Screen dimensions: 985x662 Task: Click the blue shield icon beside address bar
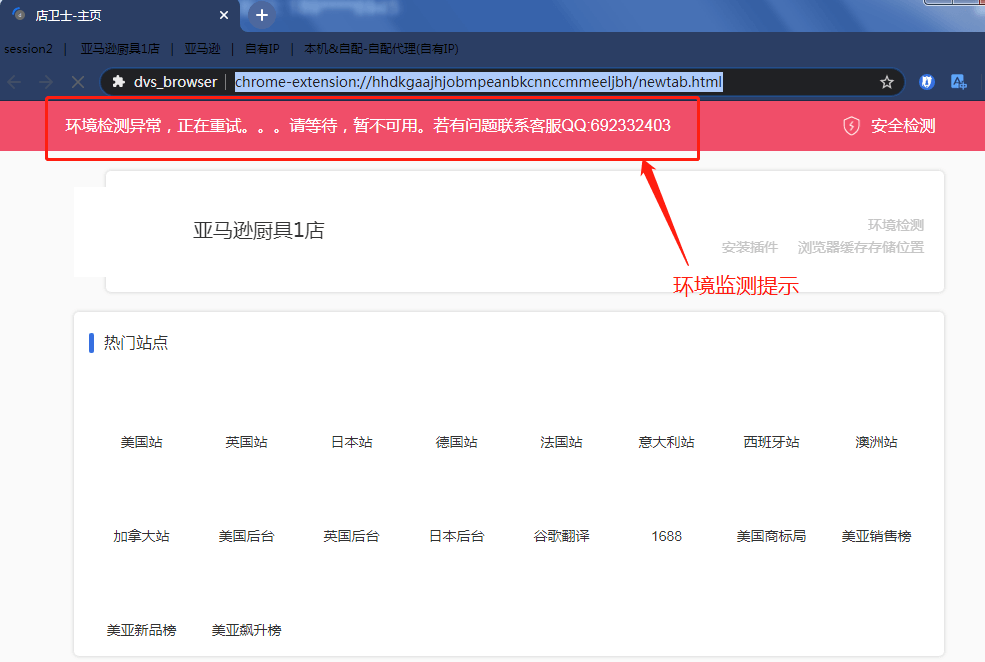pyautogui.click(x=927, y=82)
